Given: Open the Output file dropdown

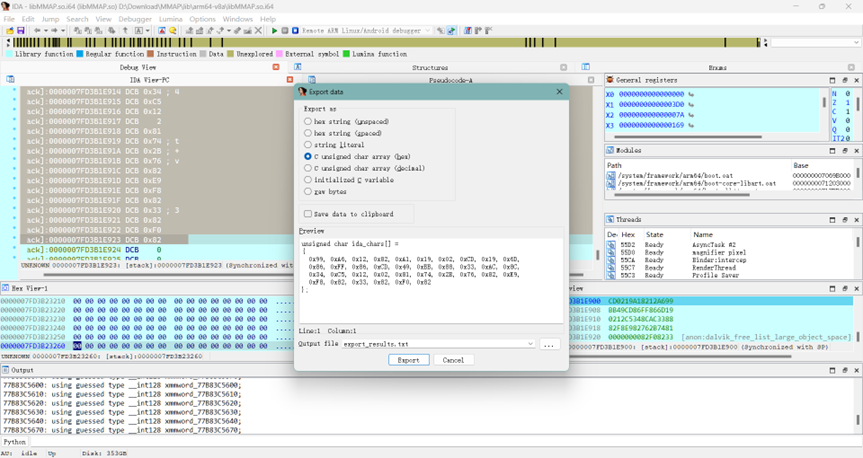Looking at the screenshot, I should point(530,344).
